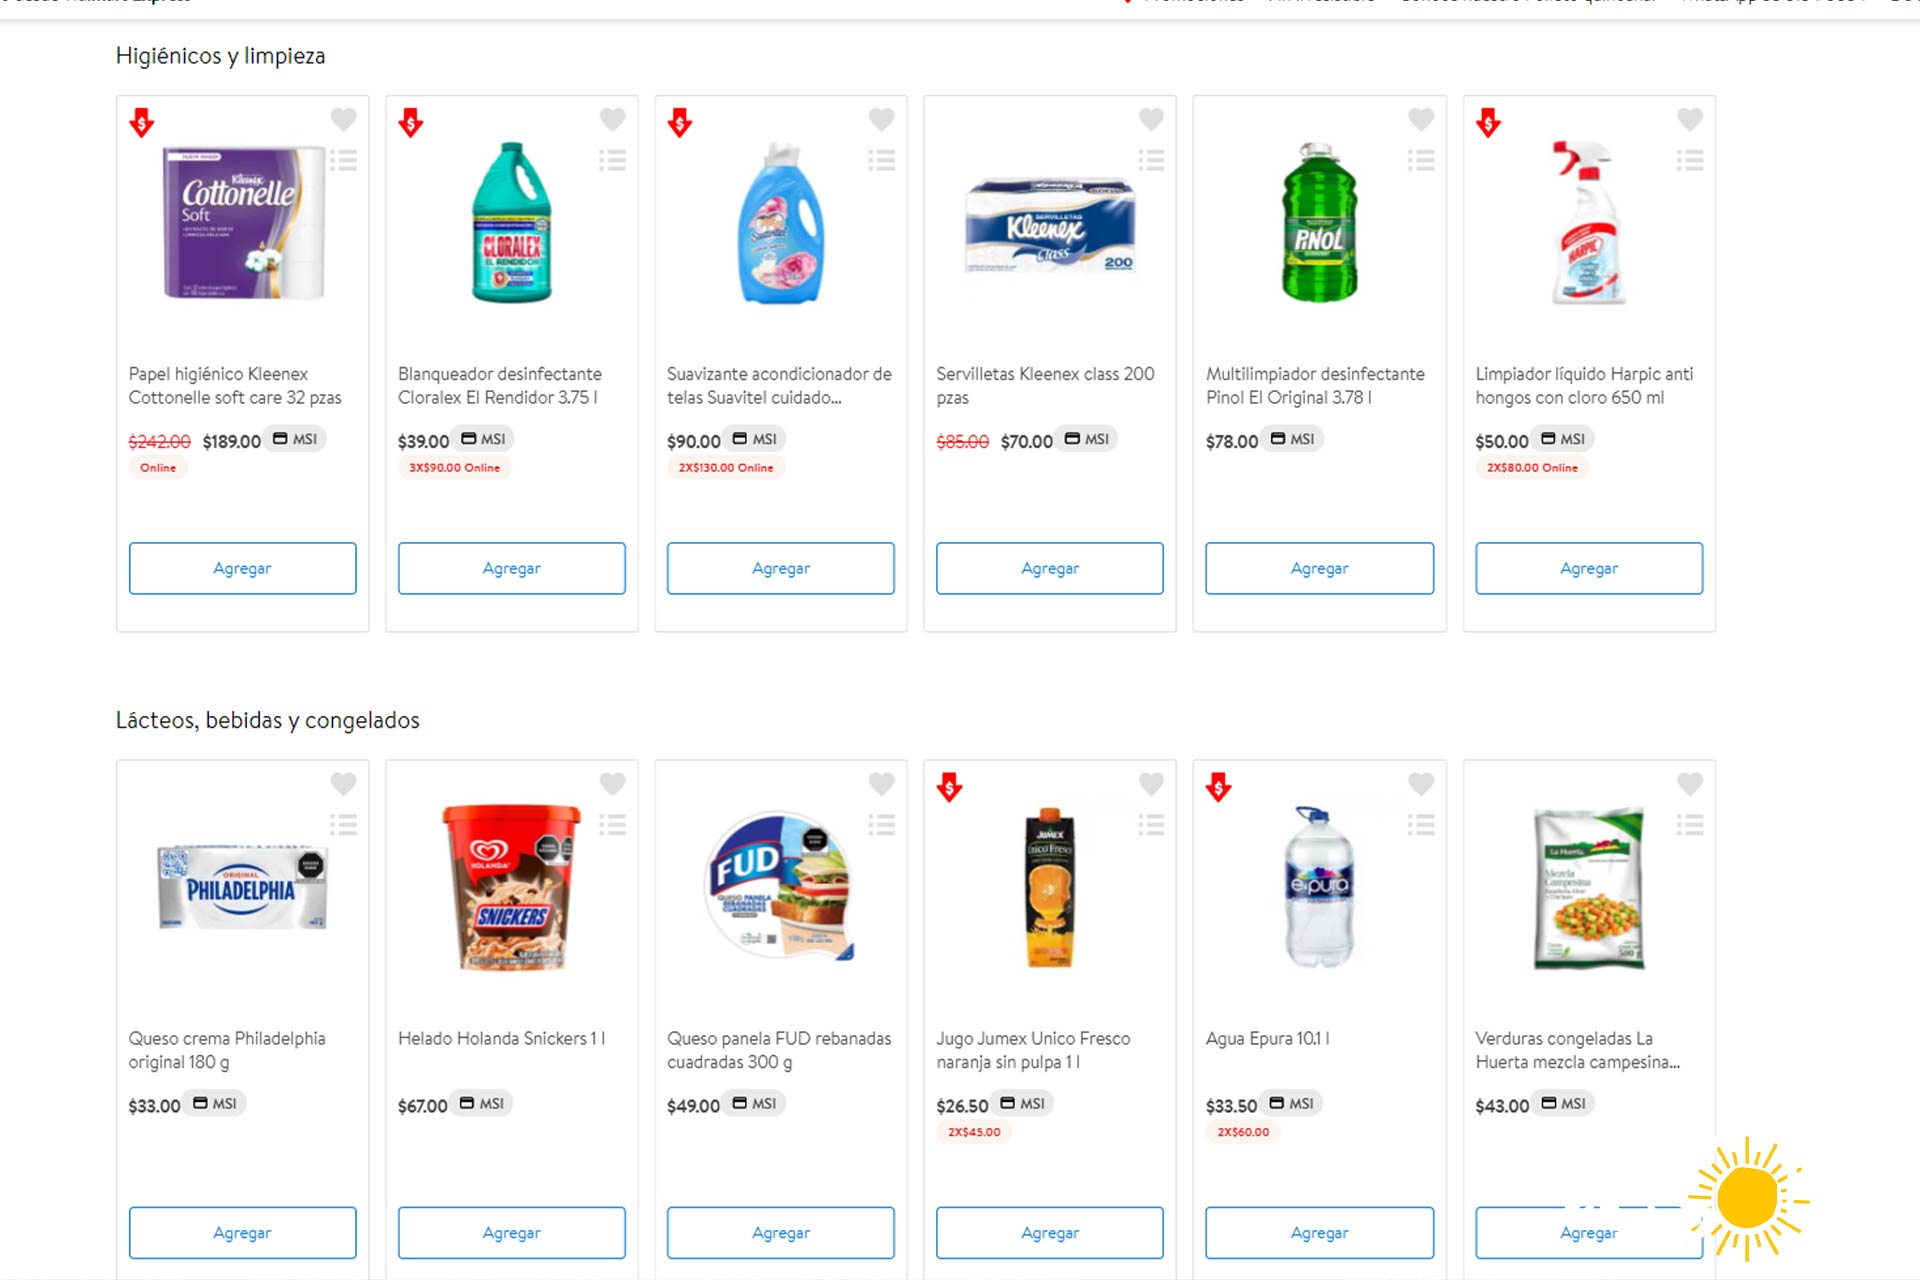
Task: Click price-drop icon on Jugo Jumex card
Action: (x=949, y=787)
